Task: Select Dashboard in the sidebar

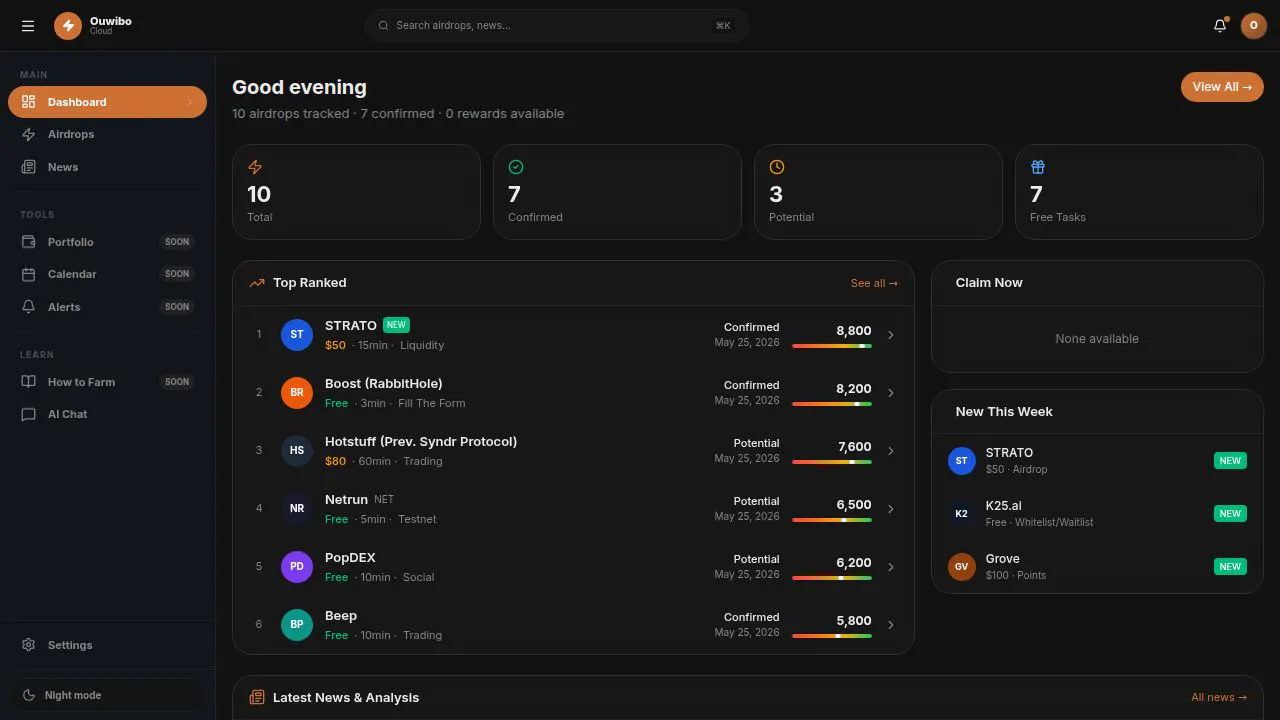Action: pos(107,102)
